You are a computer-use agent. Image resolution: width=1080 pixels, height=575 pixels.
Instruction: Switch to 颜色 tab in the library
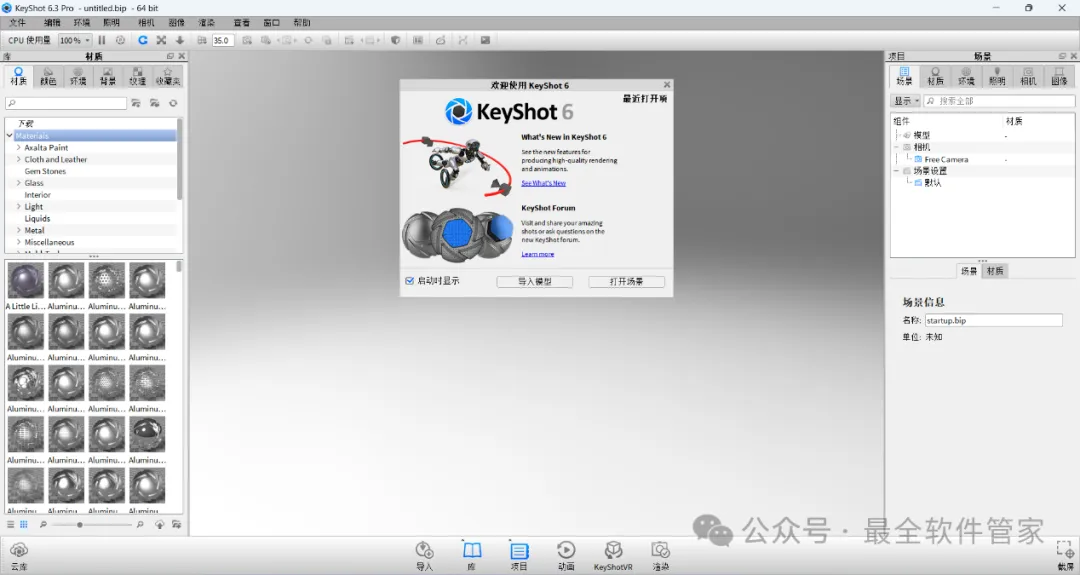point(48,76)
